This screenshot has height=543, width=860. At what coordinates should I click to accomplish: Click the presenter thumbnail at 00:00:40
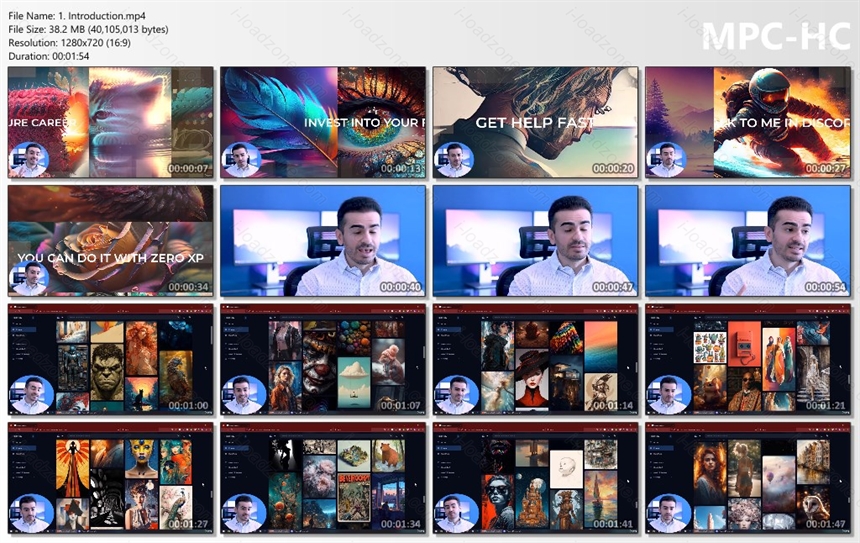[x=323, y=241]
